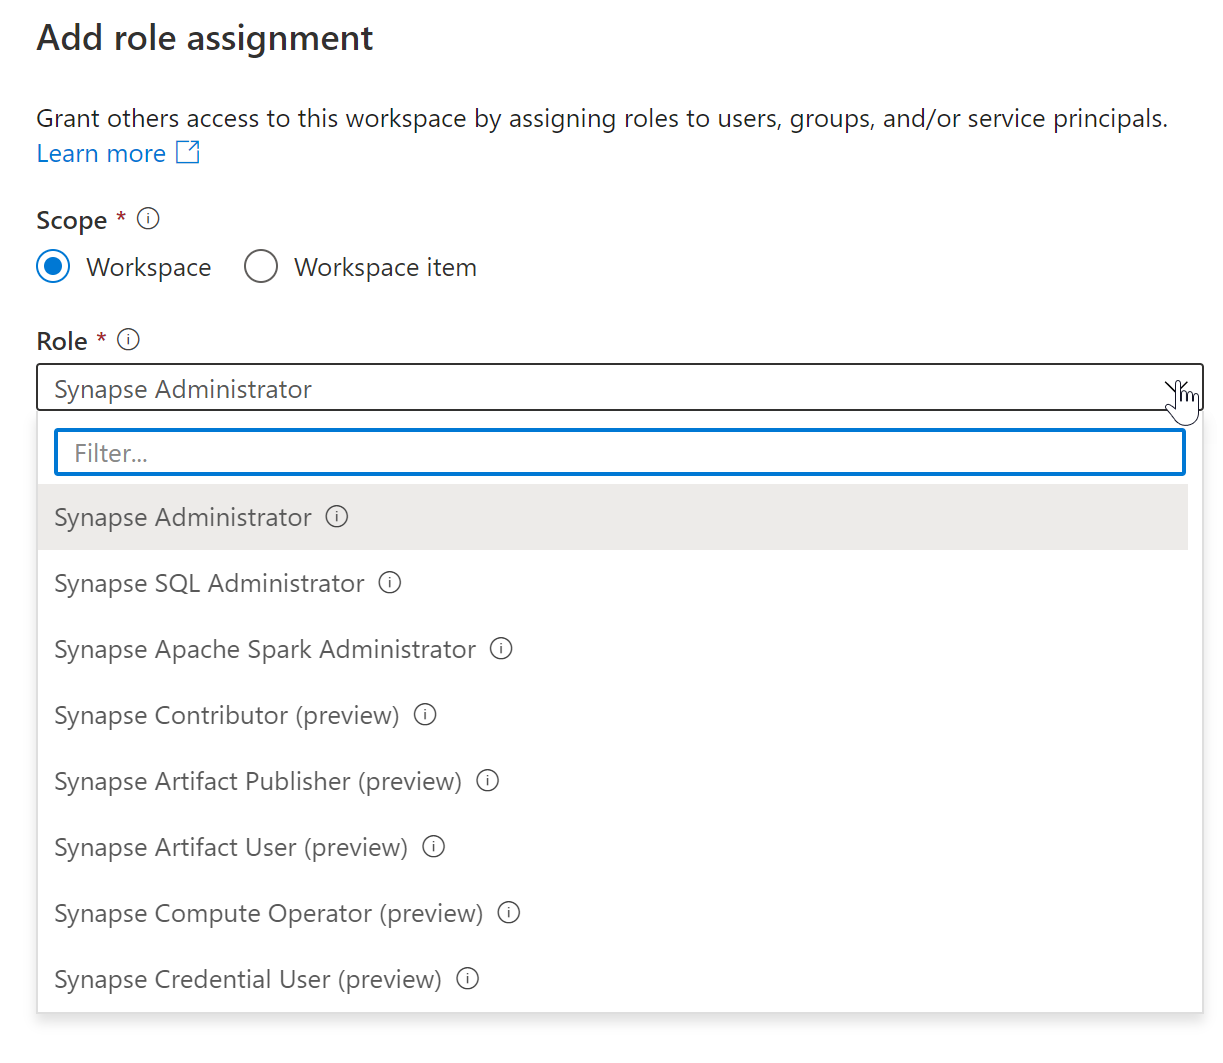Collapse the Role dropdown via chevron arrow
Viewport: 1223px width, 1063px height.
tap(1175, 388)
